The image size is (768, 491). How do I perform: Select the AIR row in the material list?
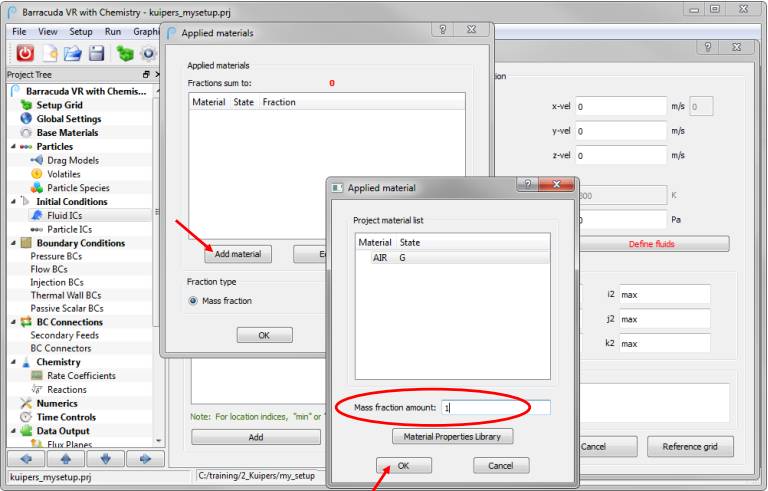coord(452,258)
